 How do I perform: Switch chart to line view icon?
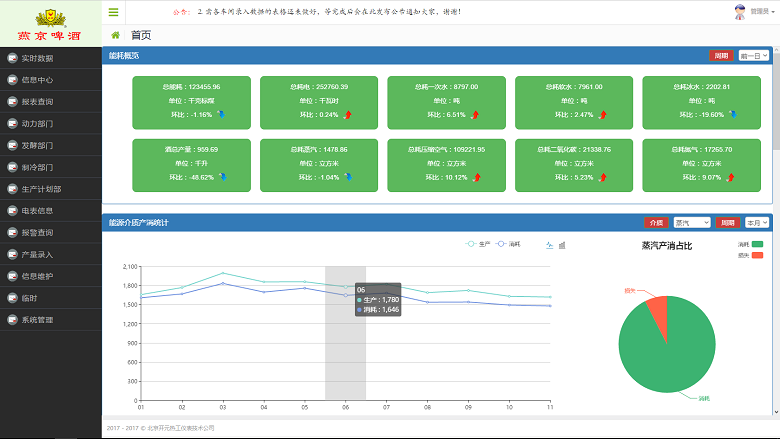(x=550, y=245)
